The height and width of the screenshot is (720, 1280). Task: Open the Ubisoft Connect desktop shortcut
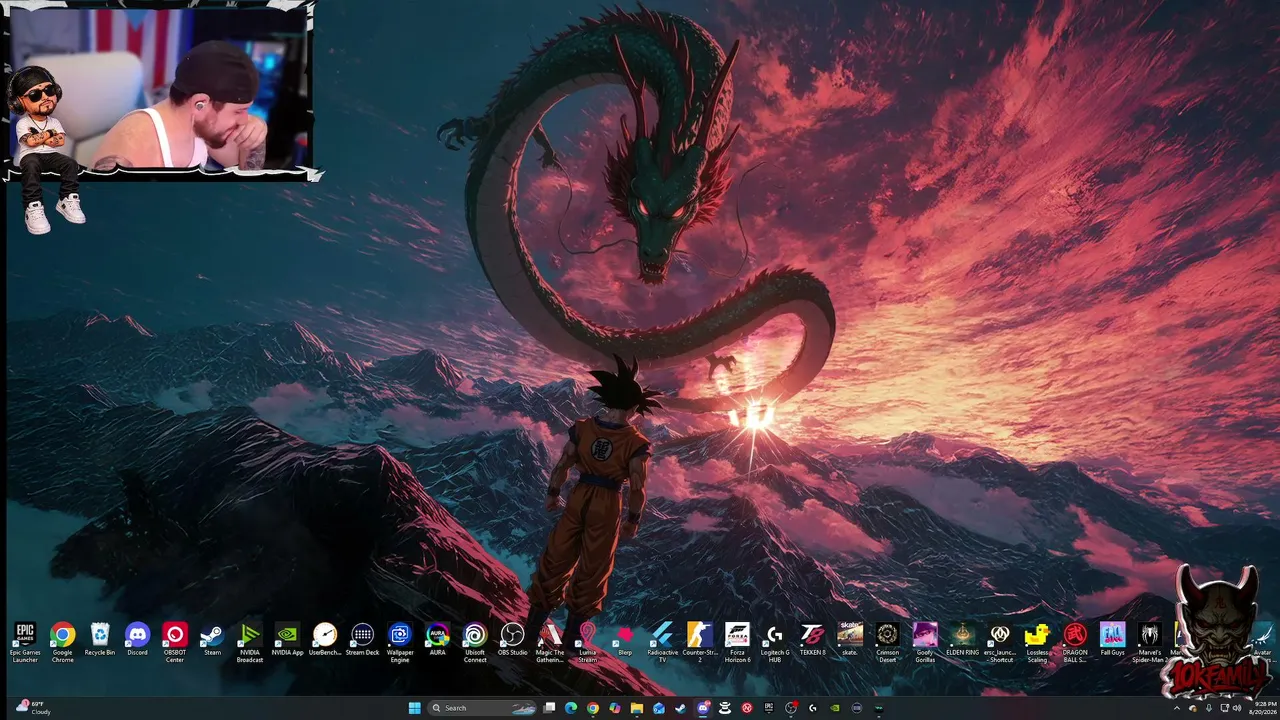(475, 641)
